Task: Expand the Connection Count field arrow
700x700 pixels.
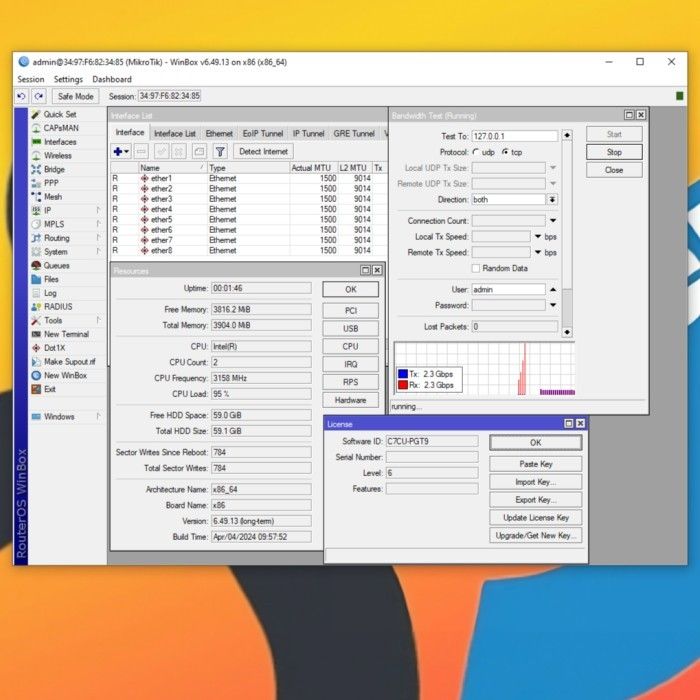Action: click(552, 221)
